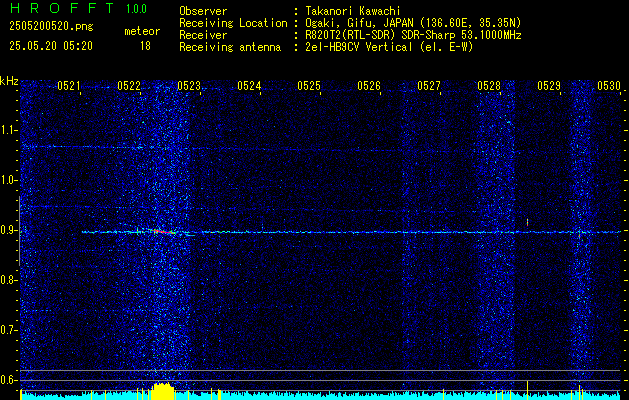Click the 0524 time marker

coord(249,86)
